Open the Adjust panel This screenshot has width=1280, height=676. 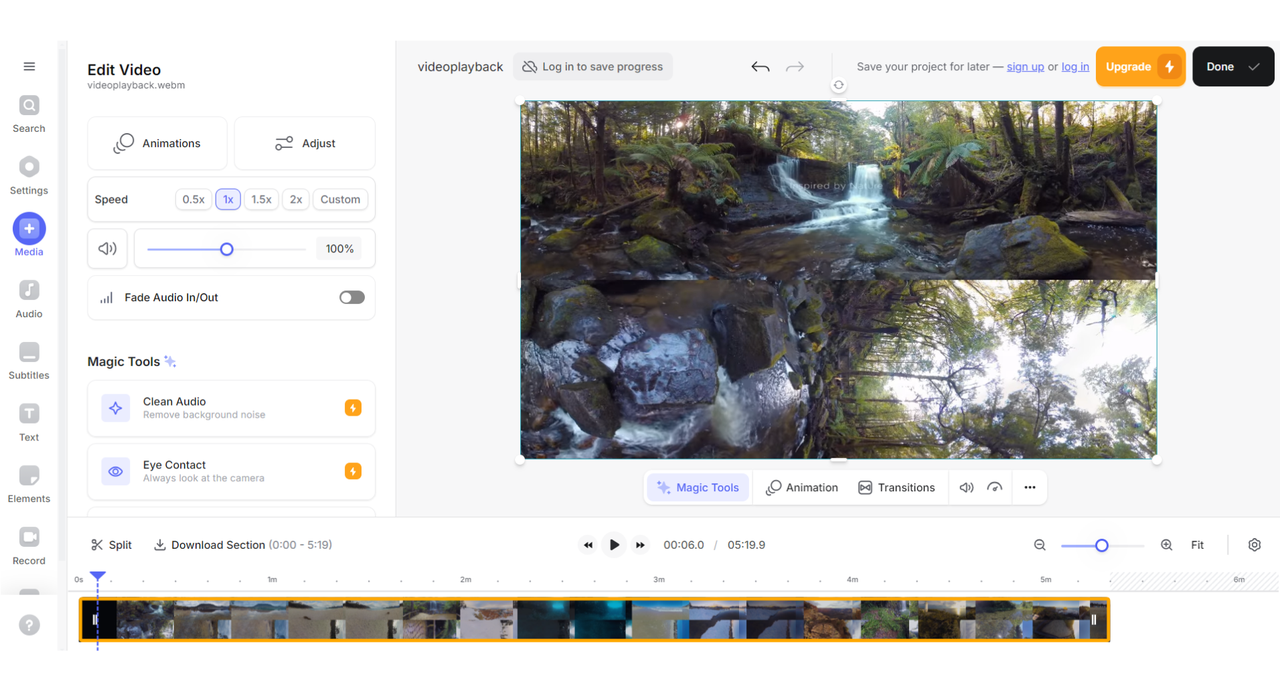coord(305,143)
